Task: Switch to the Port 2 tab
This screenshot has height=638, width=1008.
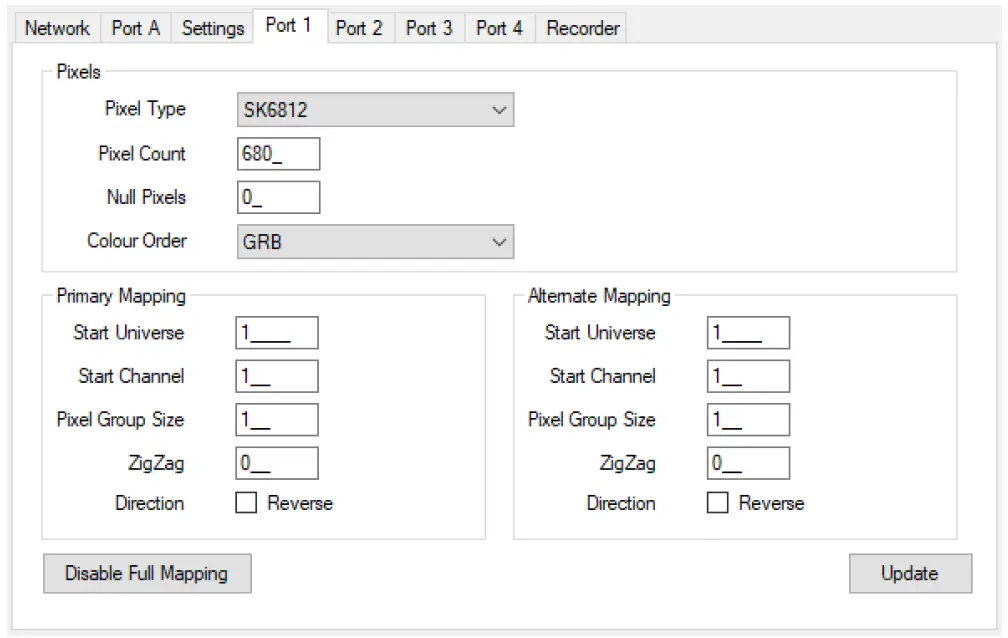Action: pos(360,29)
